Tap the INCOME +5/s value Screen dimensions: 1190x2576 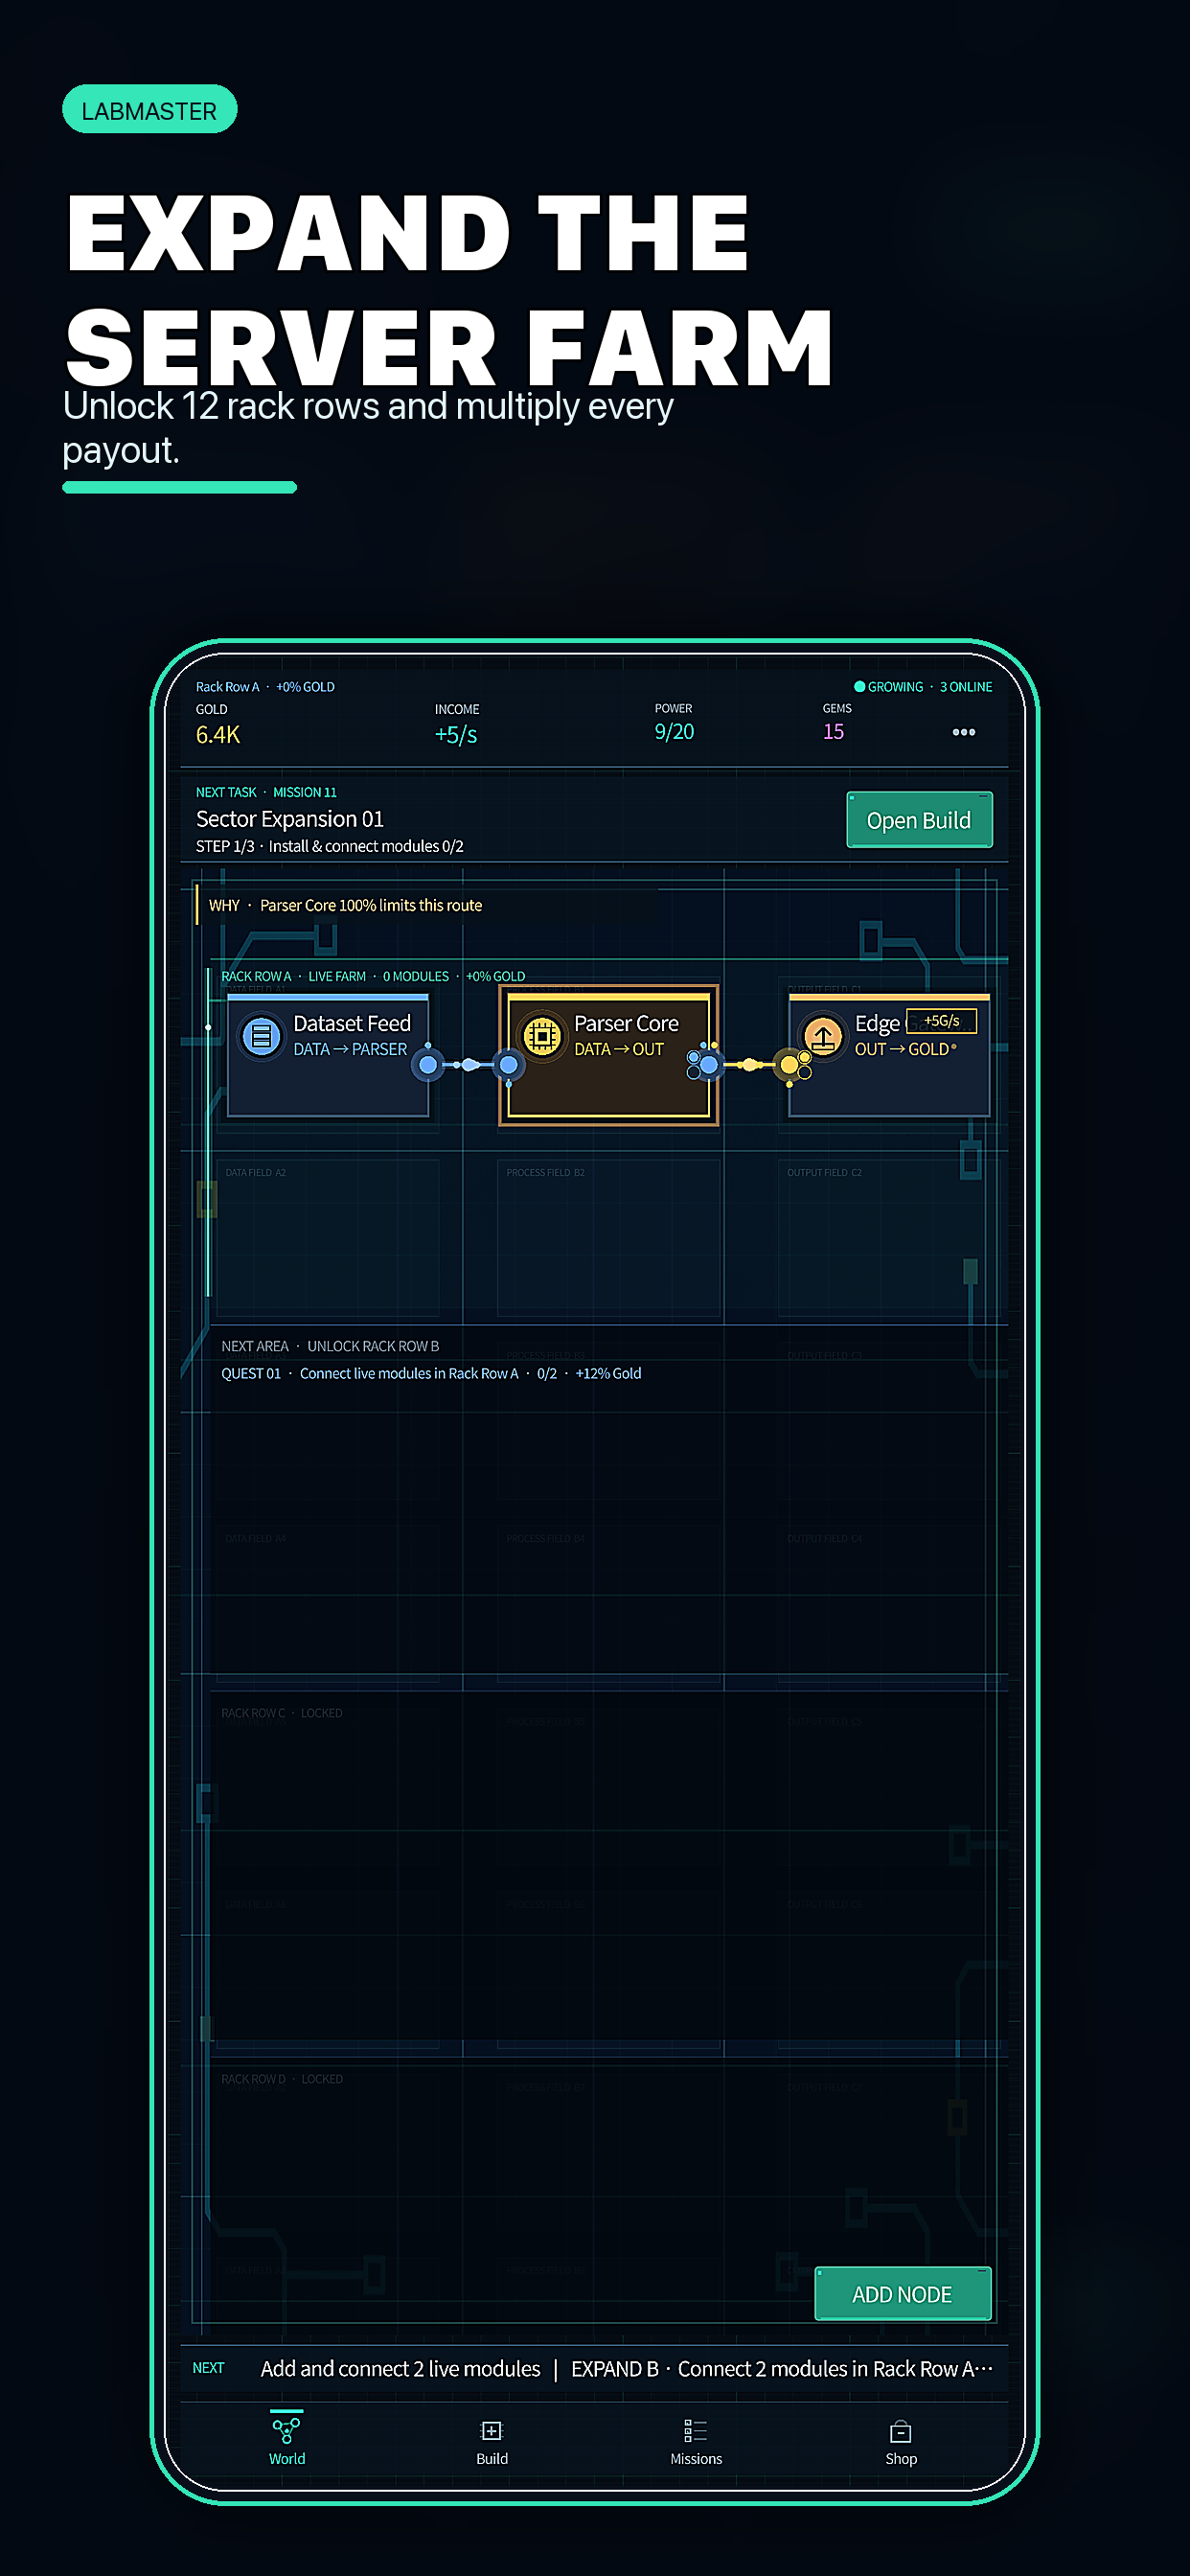[456, 735]
